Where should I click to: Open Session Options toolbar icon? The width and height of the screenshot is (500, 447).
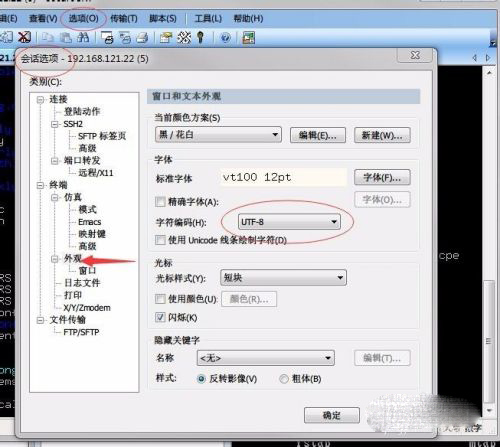166,37
